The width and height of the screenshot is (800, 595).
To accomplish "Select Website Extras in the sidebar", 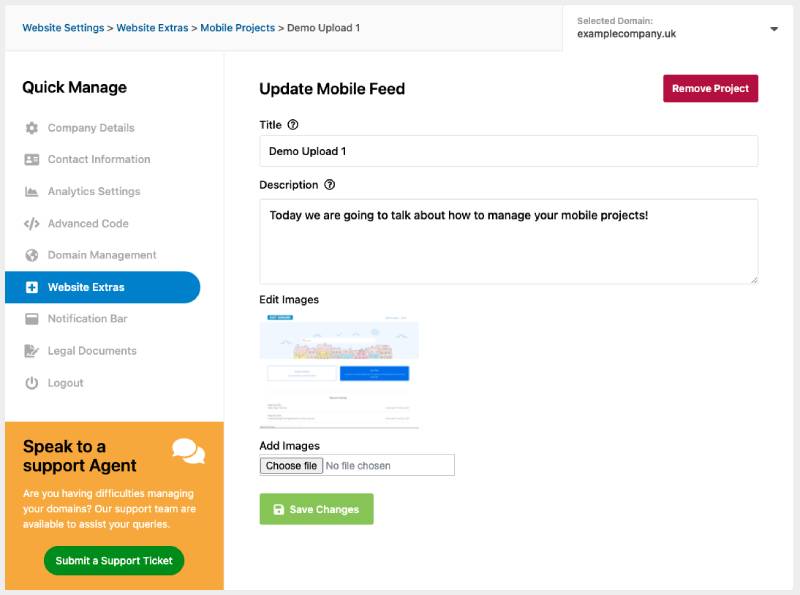I will [103, 287].
